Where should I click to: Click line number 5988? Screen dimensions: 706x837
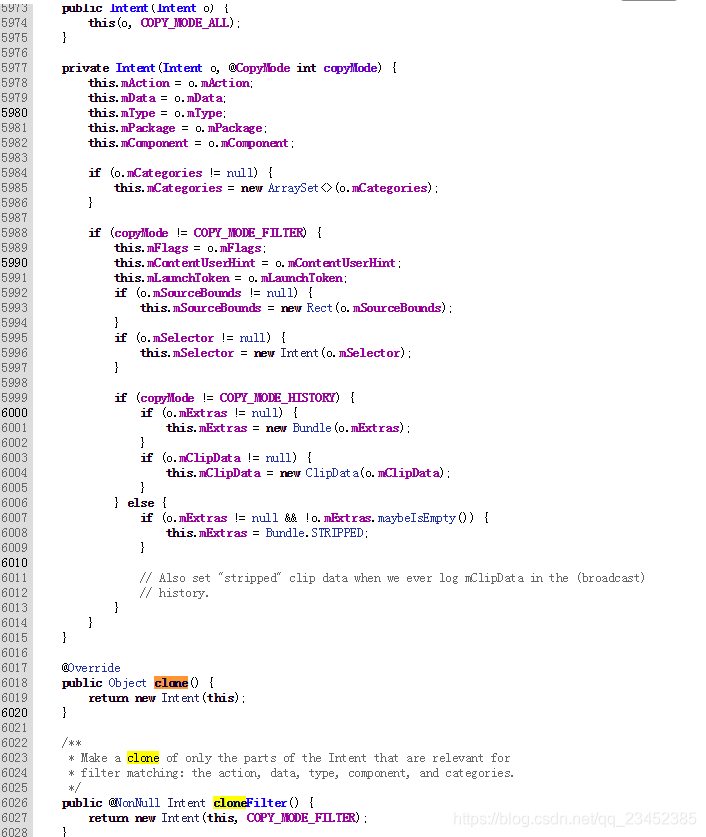pos(14,233)
